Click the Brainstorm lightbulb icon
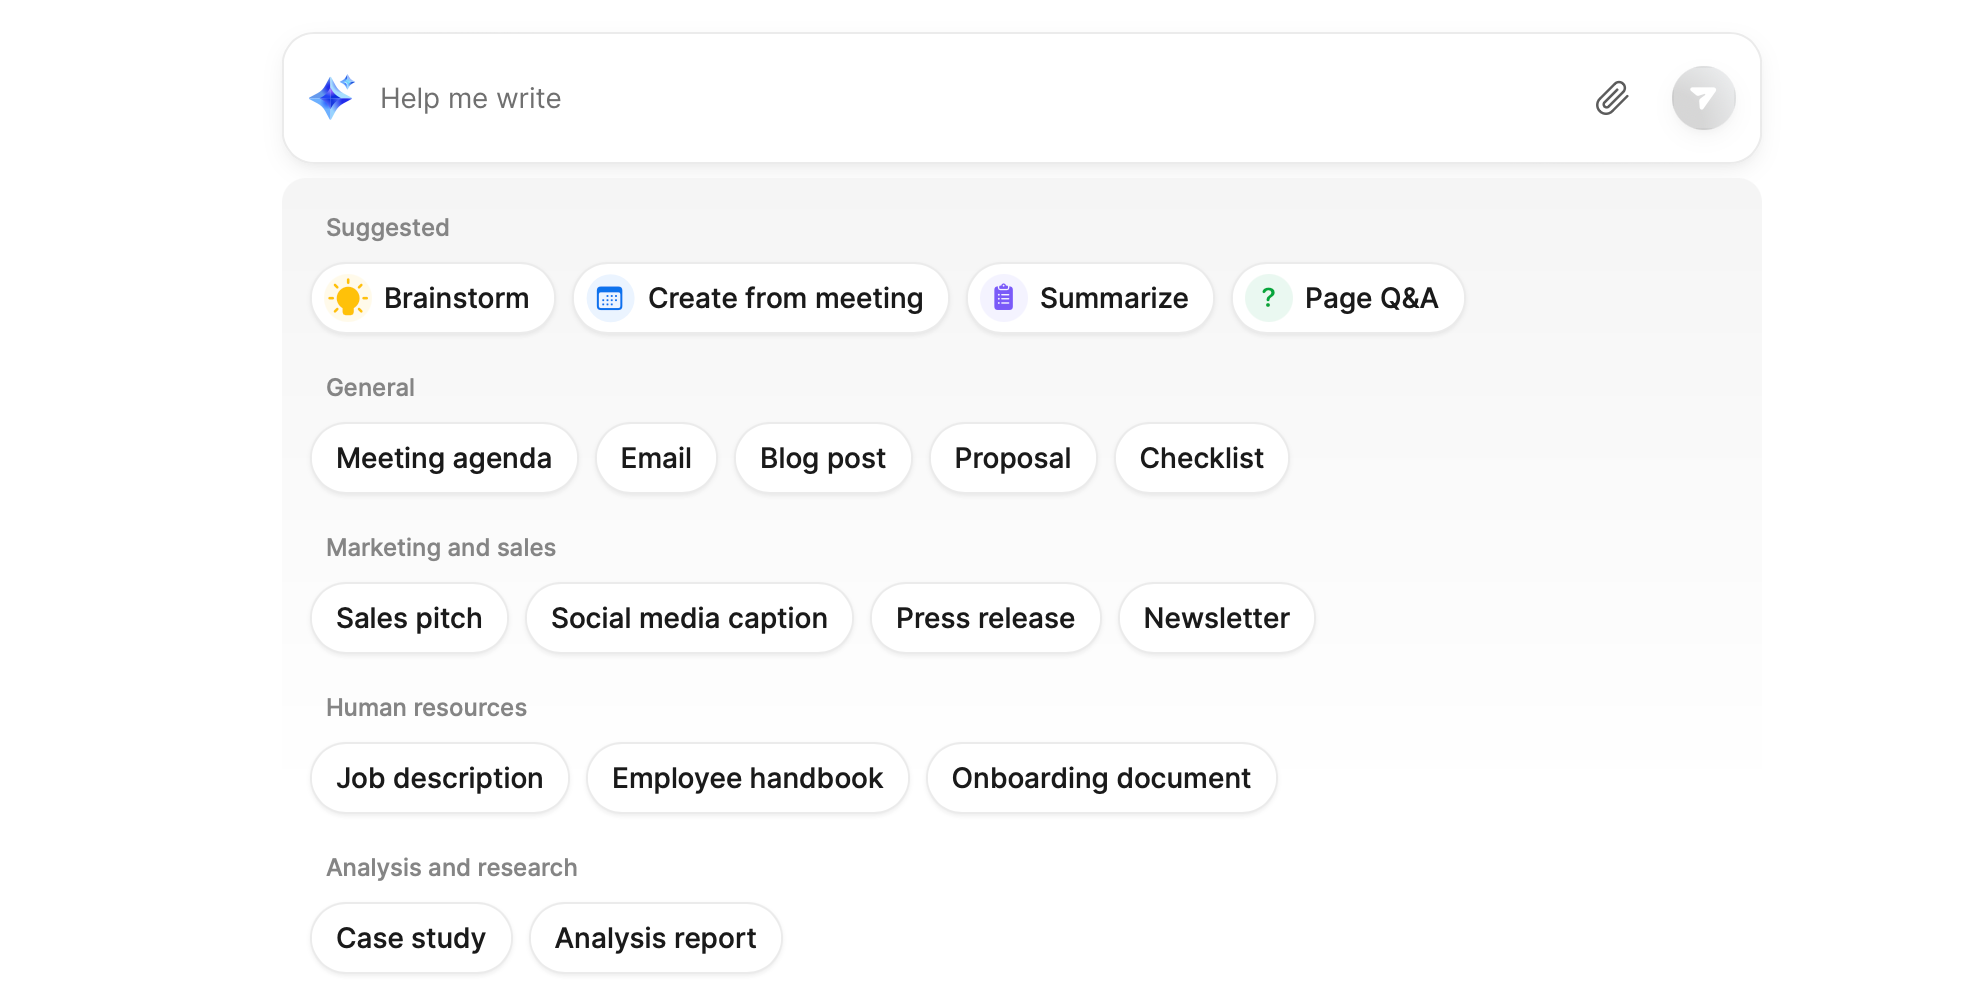The width and height of the screenshot is (1976, 988). (x=348, y=298)
